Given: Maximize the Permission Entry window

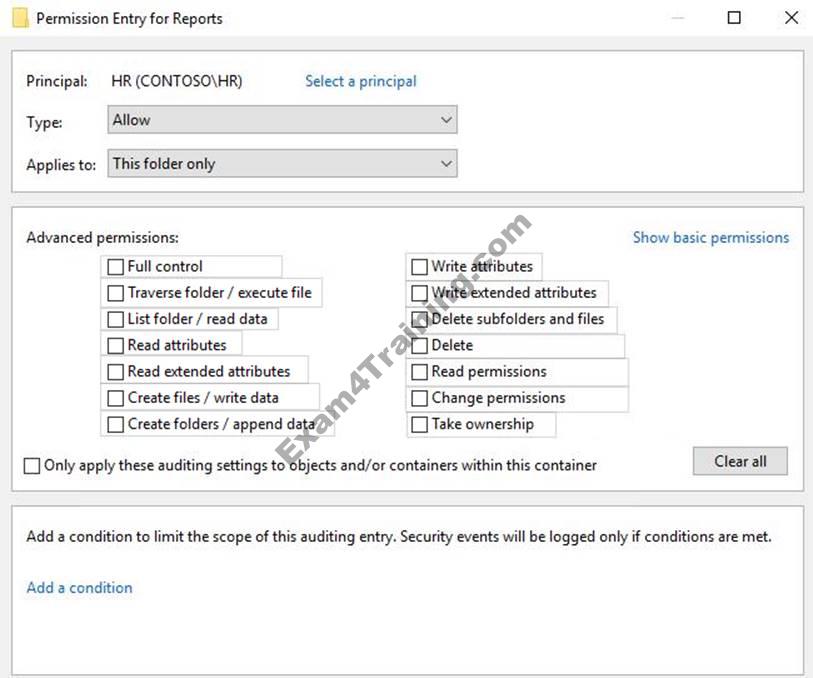Looking at the screenshot, I should [x=734, y=18].
